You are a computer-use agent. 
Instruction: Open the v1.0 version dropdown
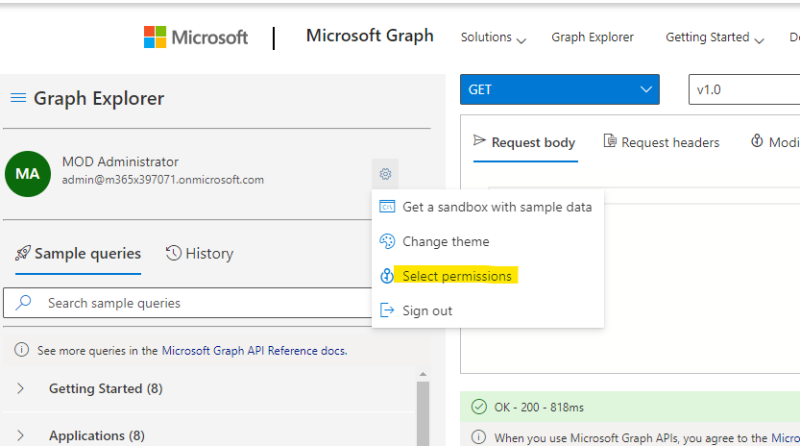(744, 89)
